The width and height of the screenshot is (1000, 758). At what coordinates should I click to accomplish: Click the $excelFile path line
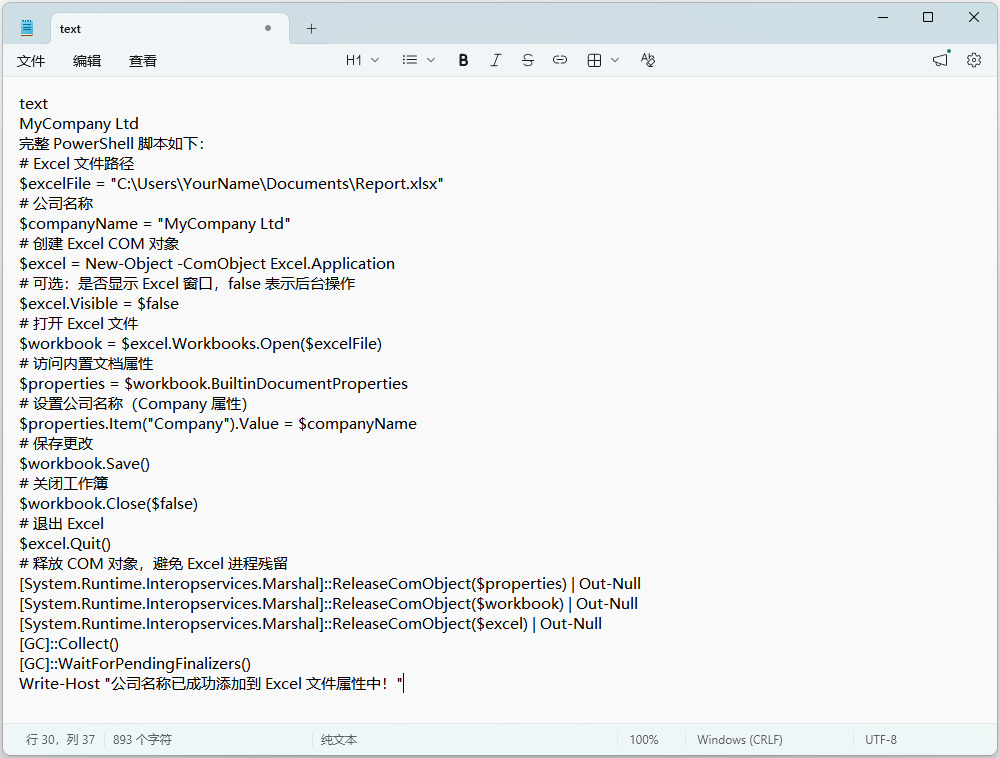pyautogui.click(x=232, y=184)
